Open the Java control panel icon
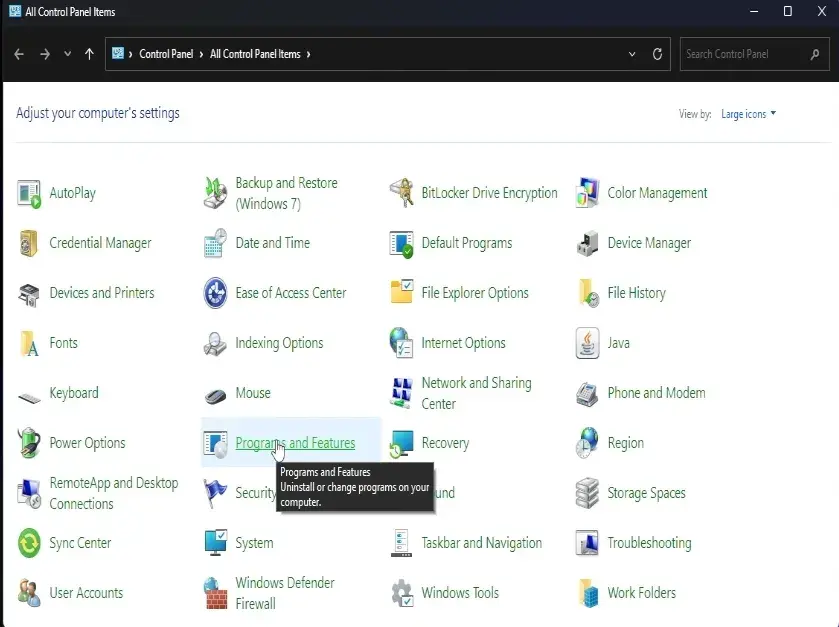The height and width of the screenshot is (627, 839). (588, 343)
